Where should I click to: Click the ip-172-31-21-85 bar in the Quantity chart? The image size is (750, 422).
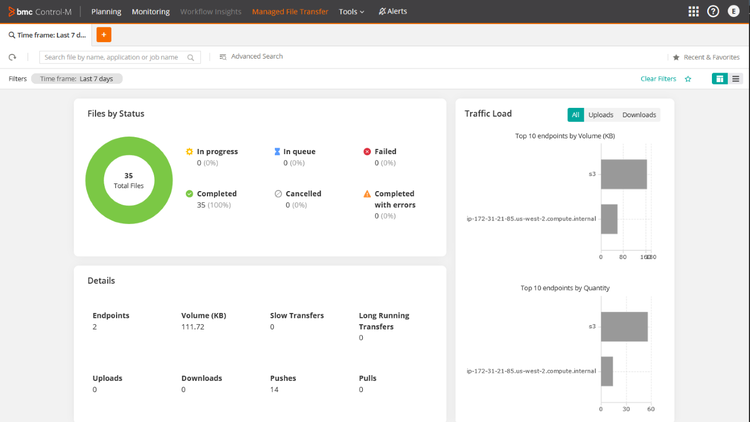pos(607,371)
